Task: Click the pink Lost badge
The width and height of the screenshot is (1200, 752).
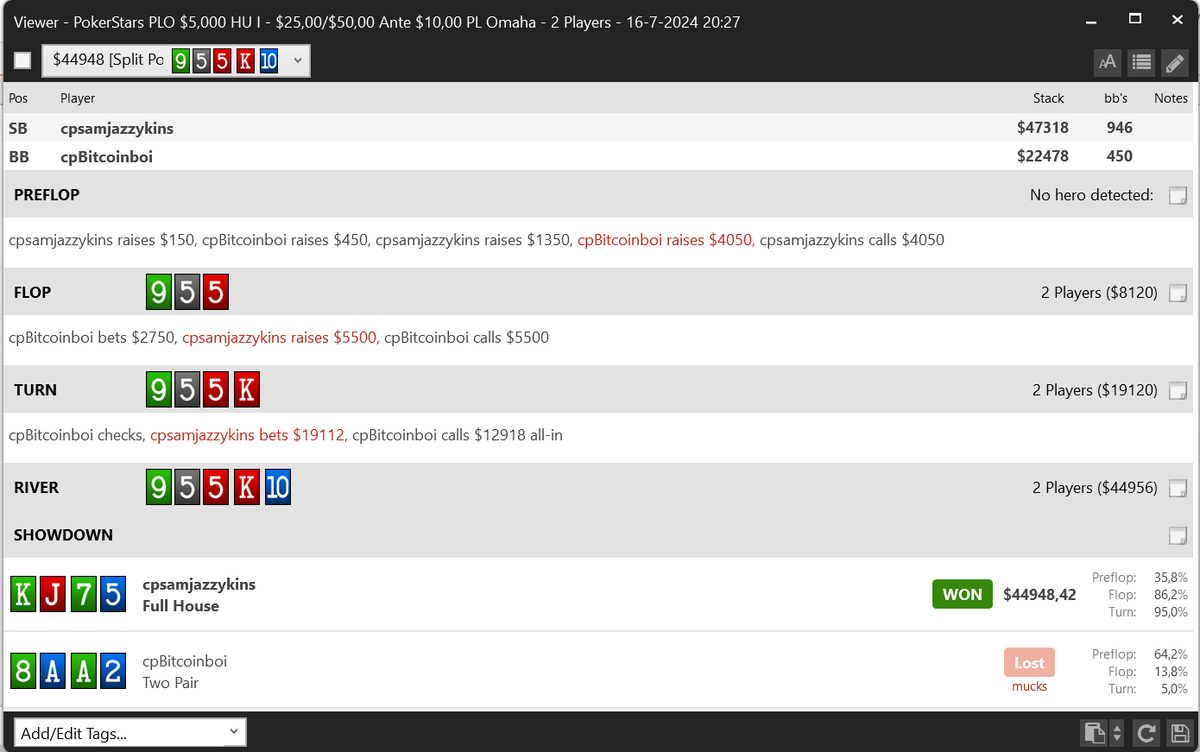Action: pos(1029,662)
